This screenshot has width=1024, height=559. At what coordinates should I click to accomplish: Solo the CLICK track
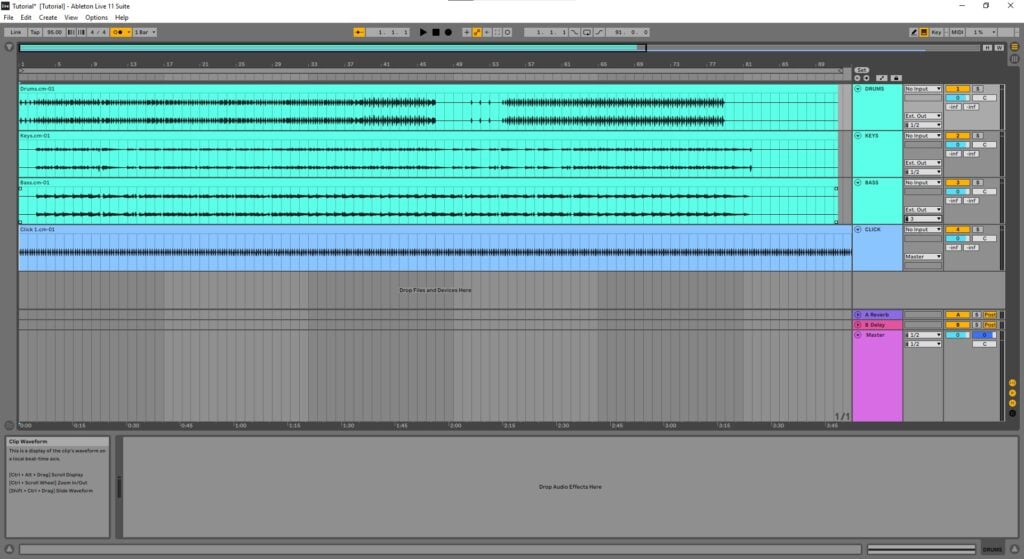[978, 230]
